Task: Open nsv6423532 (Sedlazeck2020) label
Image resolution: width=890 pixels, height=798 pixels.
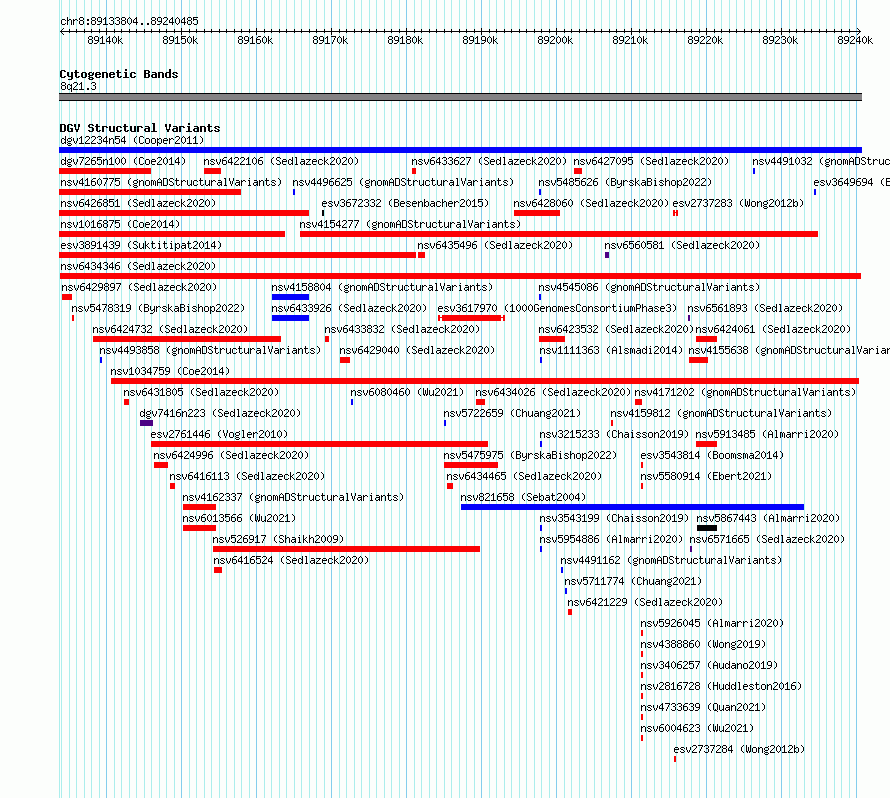Action: click(616, 329)
